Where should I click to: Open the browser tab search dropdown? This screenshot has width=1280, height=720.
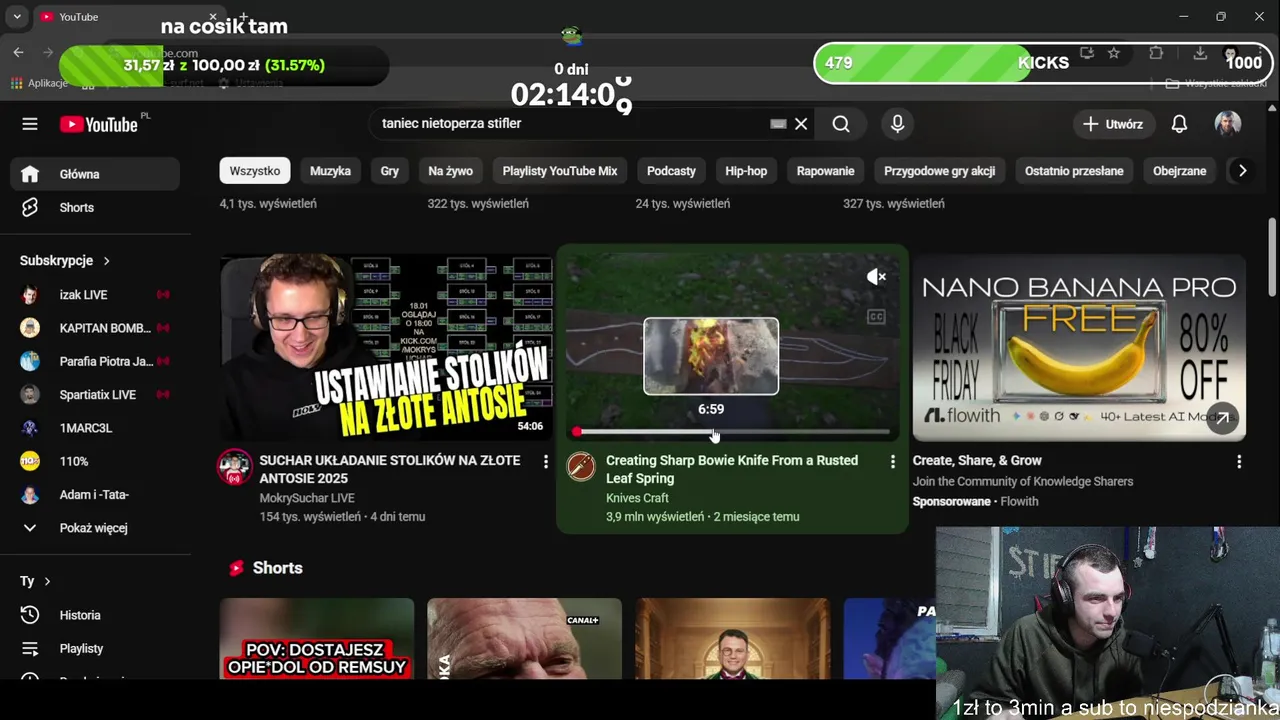tap(17, 17)
